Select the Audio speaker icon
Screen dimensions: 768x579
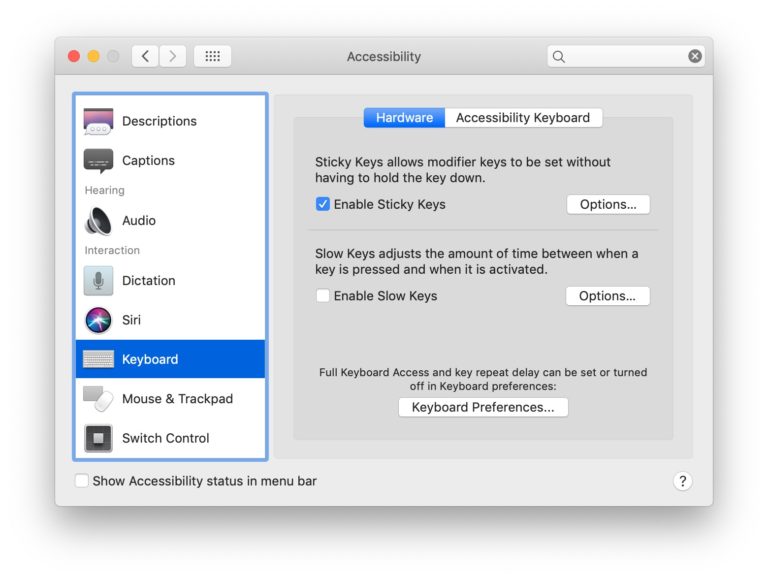[x=98, y=221]
